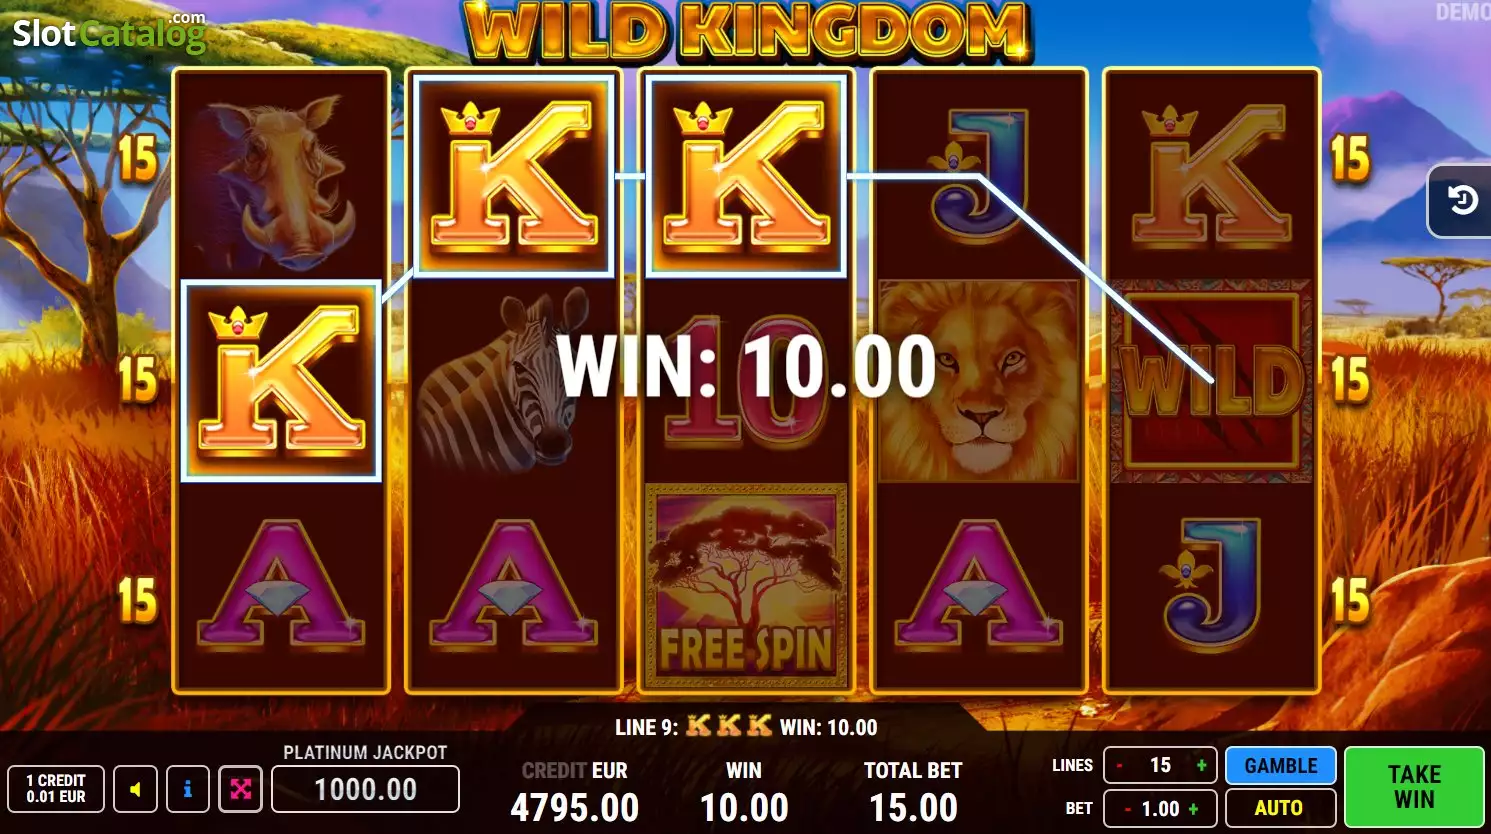This screenshot has height=834, width=1491.
Task: Click the Gamble button
Action: [x=1280, y=766]
